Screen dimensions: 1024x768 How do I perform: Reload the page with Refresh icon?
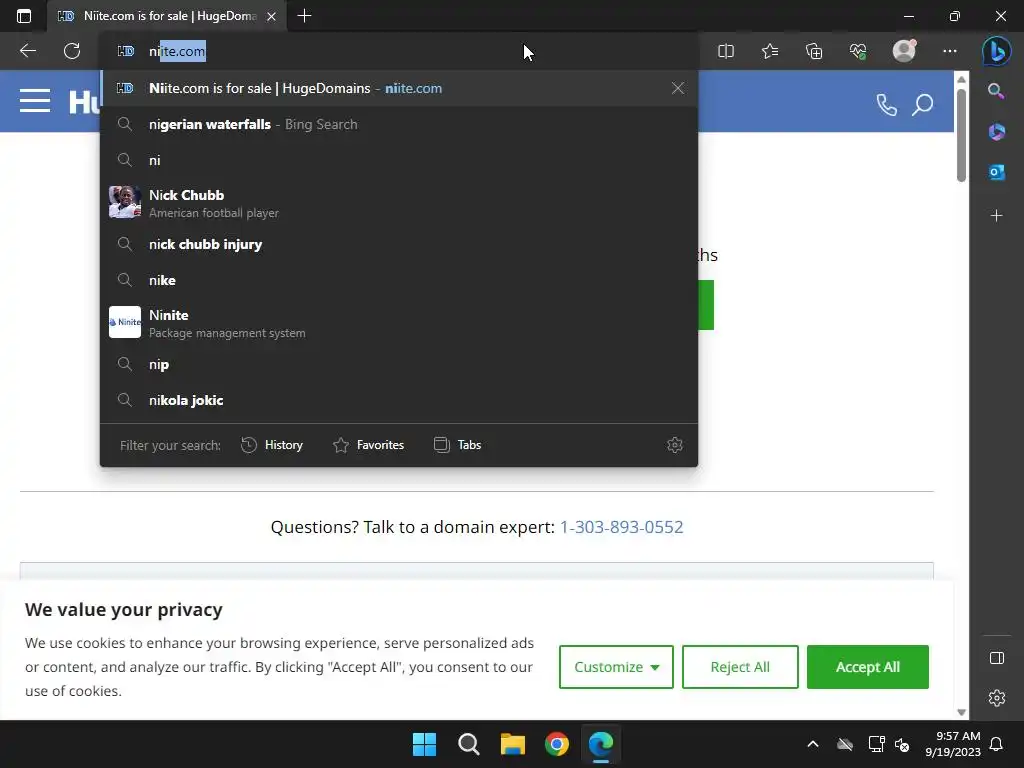(72, 51)
